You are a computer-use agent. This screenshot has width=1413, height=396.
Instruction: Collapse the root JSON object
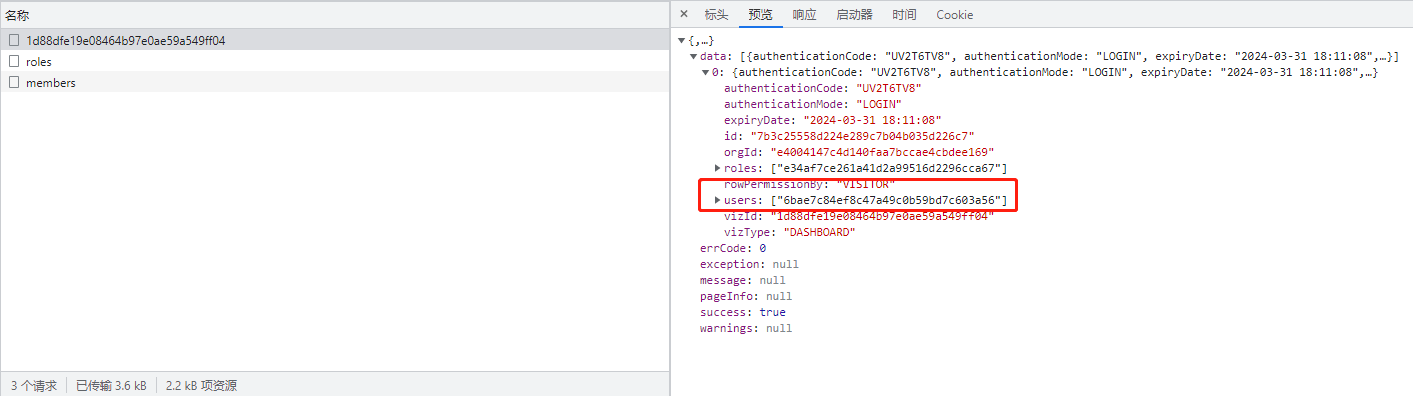682,40
